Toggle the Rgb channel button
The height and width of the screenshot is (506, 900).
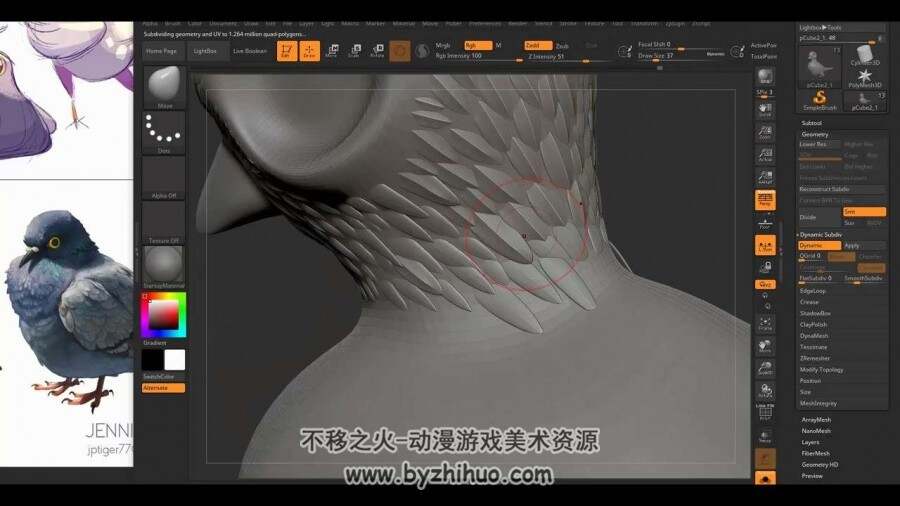(478, 45)
